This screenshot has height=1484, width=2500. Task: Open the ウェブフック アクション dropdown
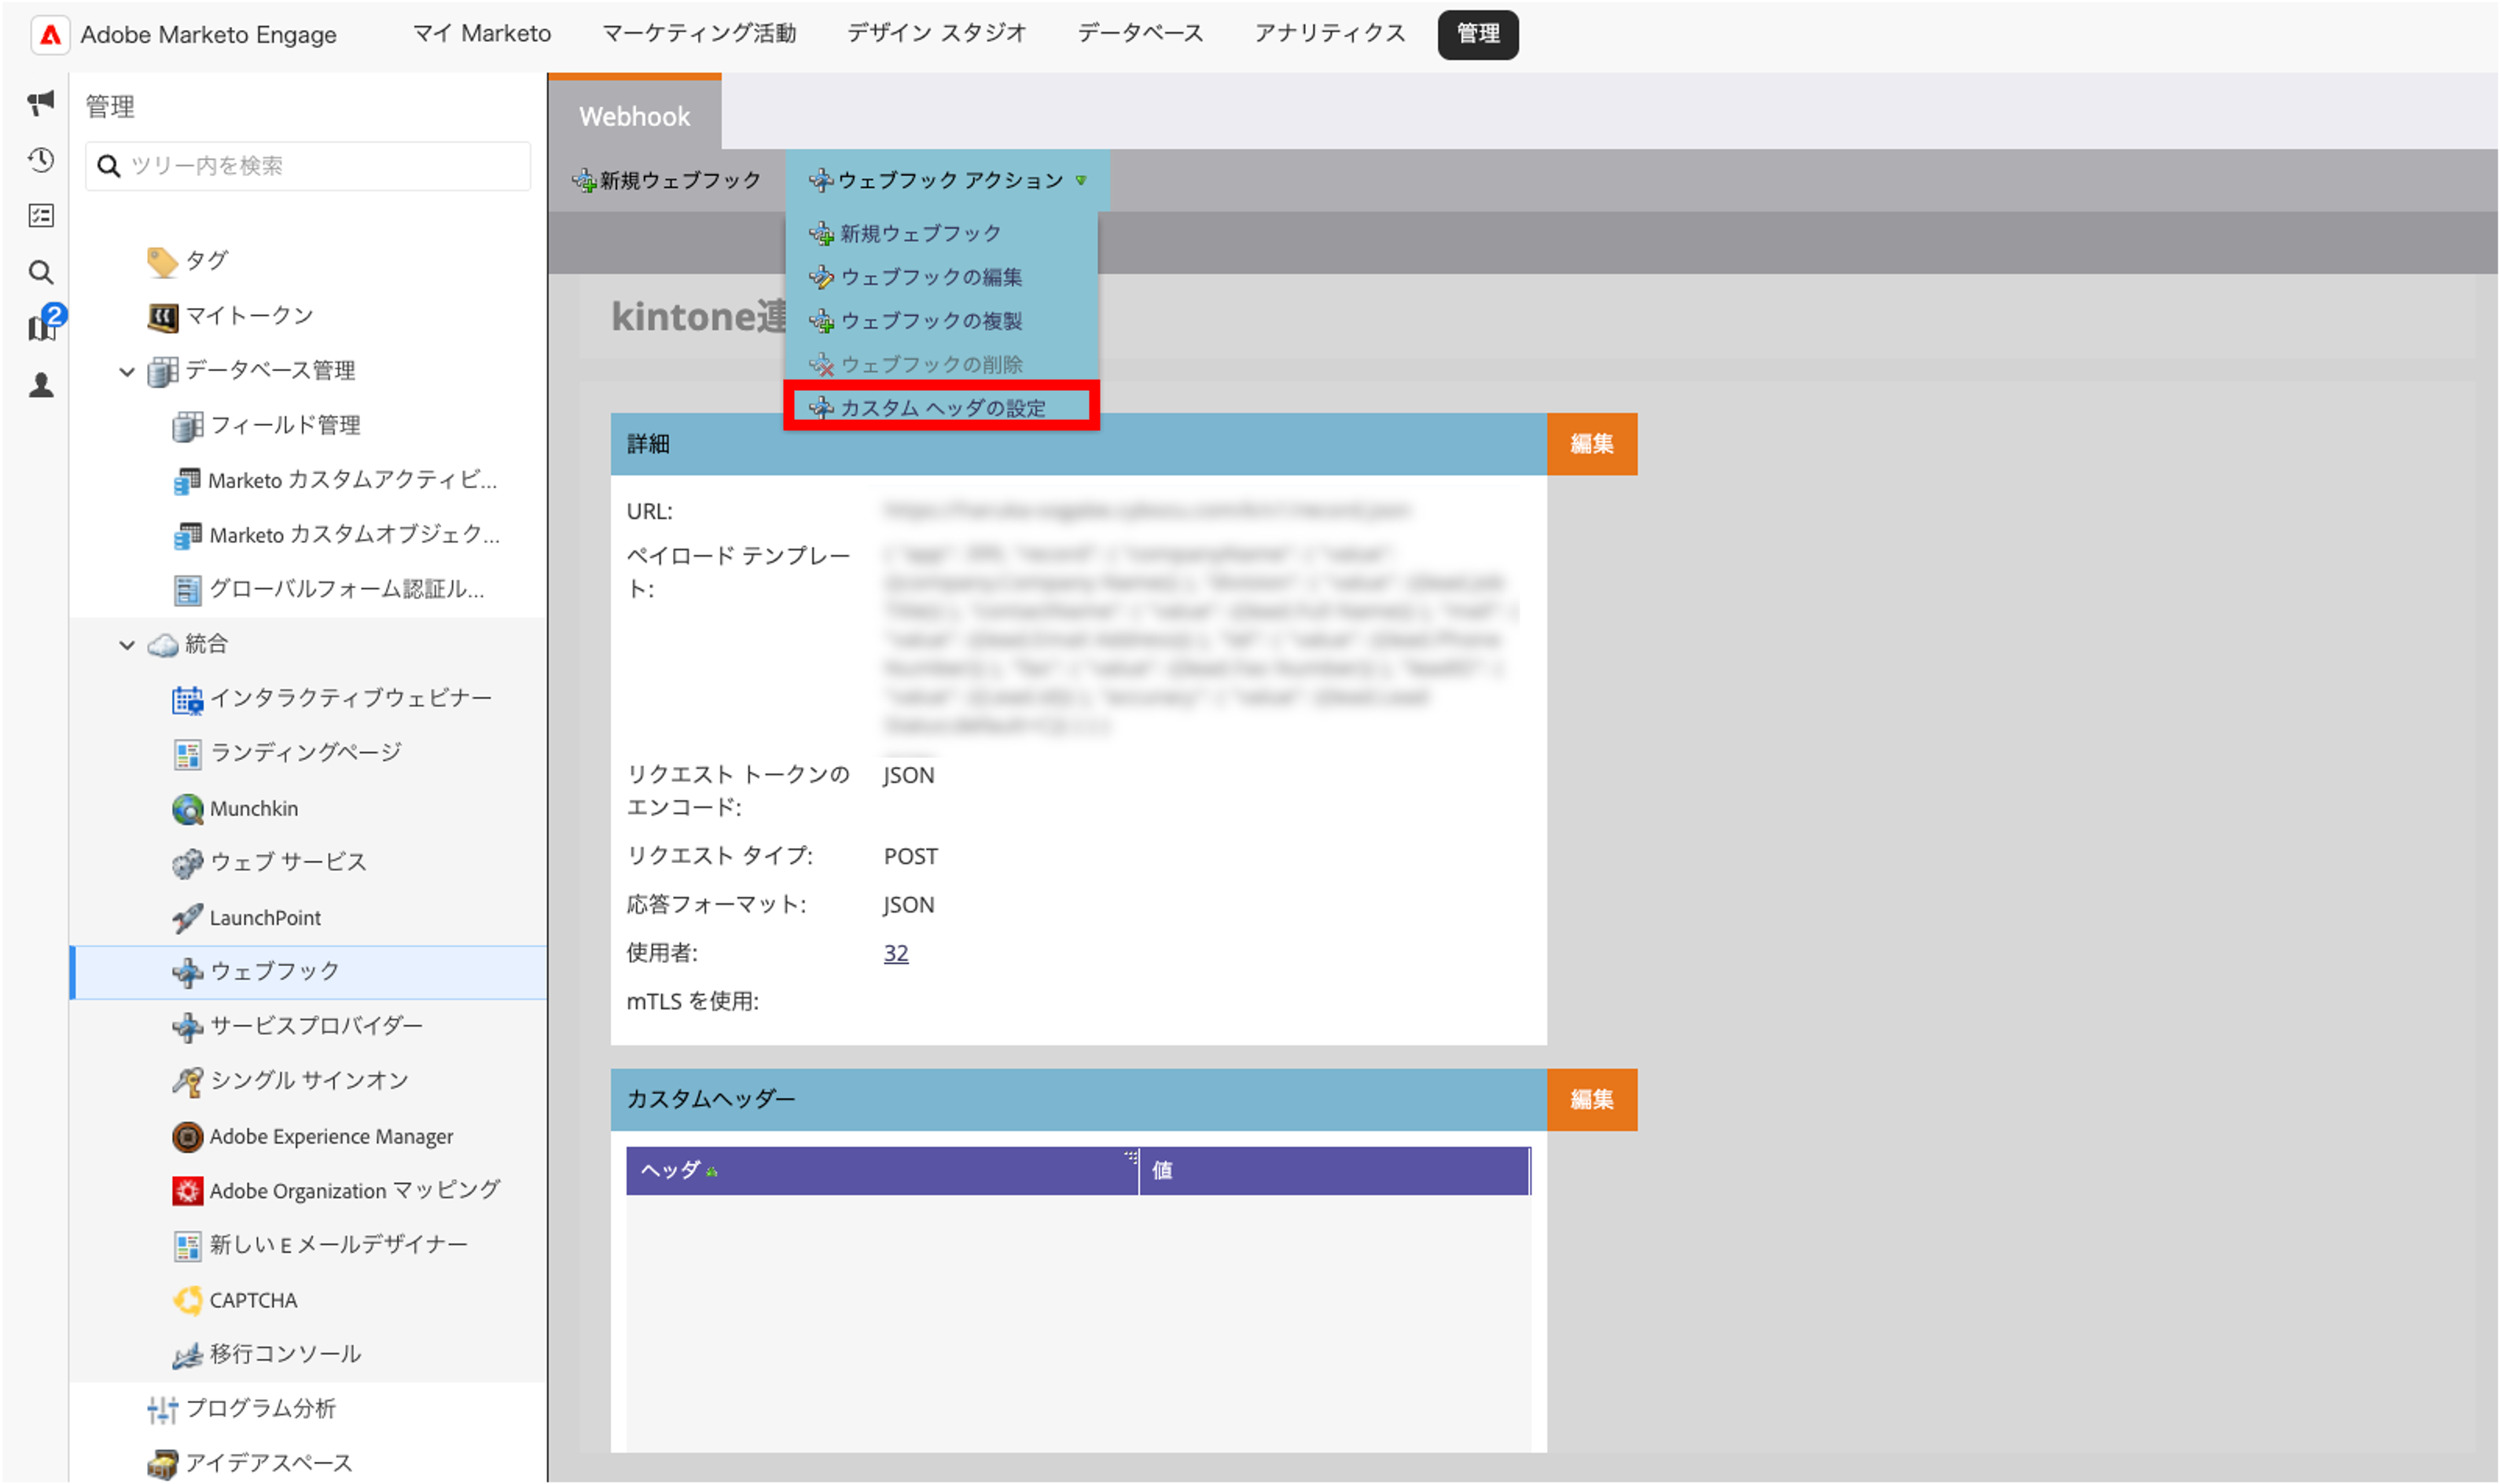[947, 181]
